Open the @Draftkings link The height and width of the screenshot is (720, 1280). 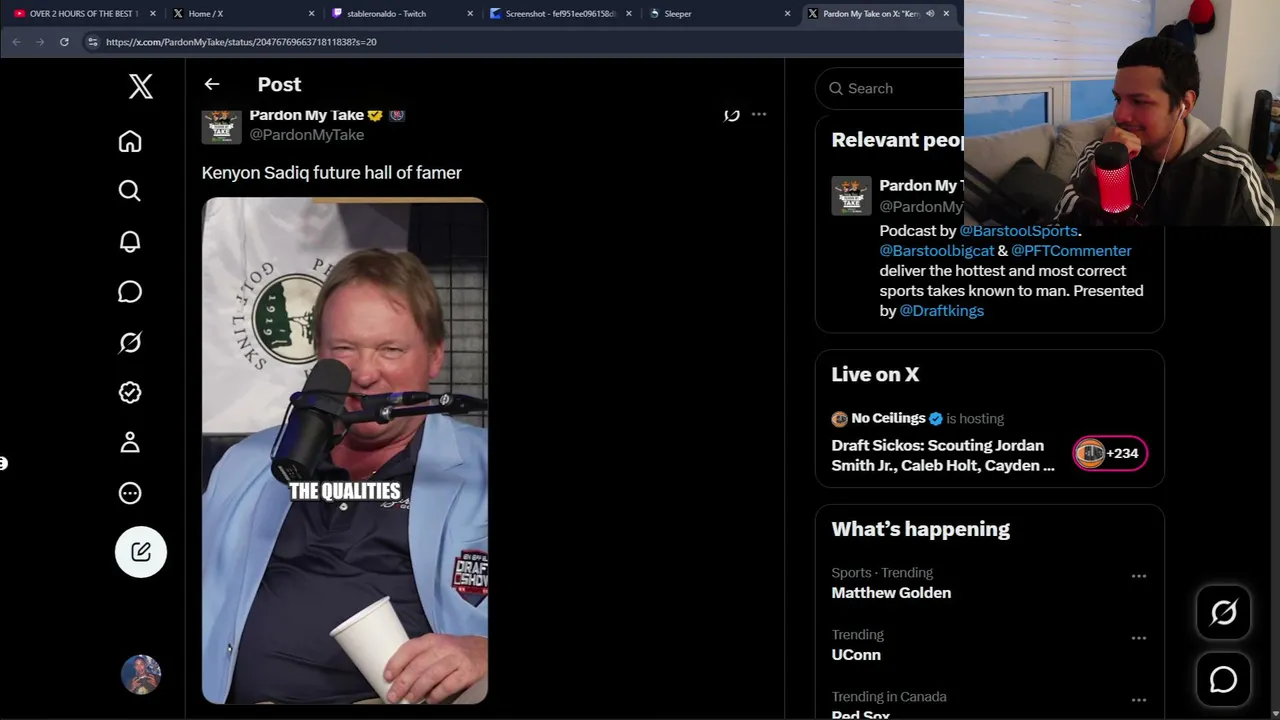[942, 311]
